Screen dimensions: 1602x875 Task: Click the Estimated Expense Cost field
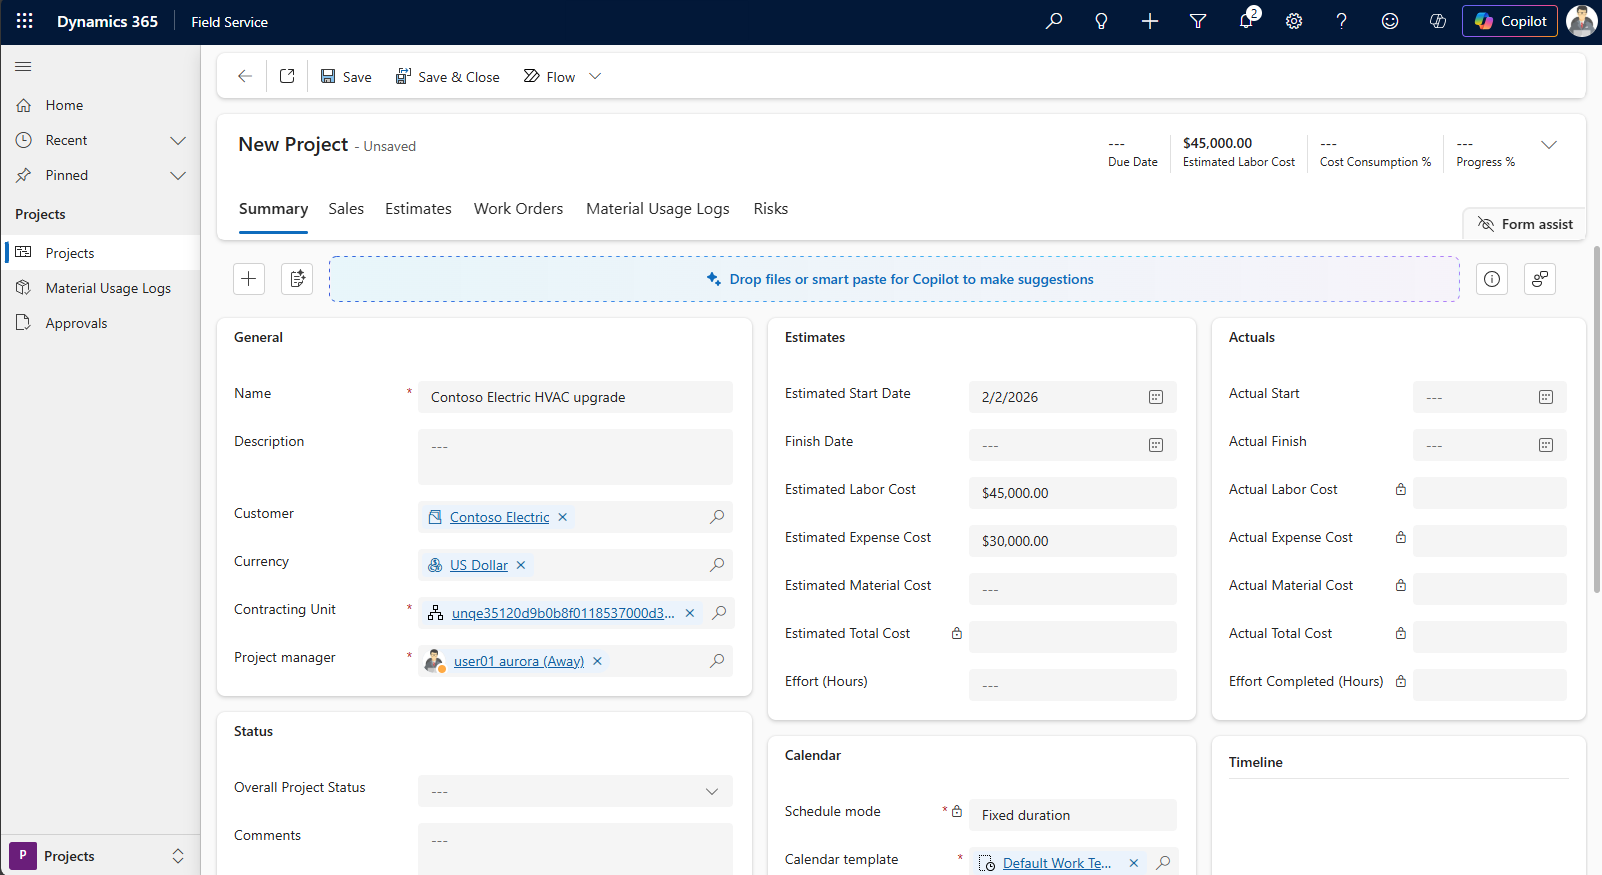pos(1073,541)
